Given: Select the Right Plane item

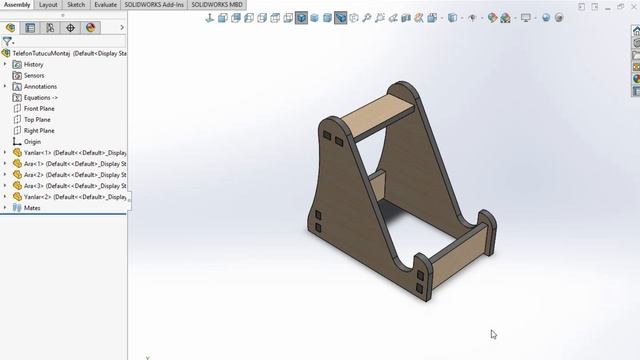Looking at the screenshot, I should click(39, 131).
